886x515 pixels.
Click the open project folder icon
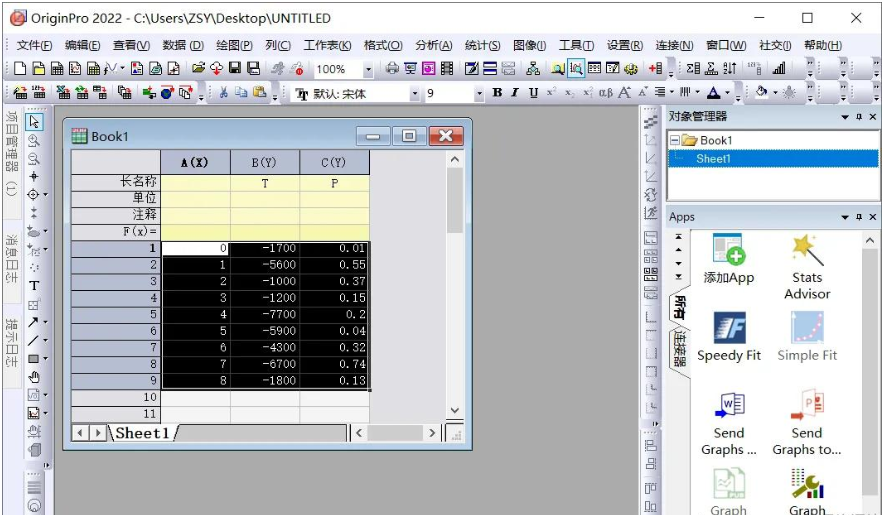pyautogui.click(x=198, y=68)
